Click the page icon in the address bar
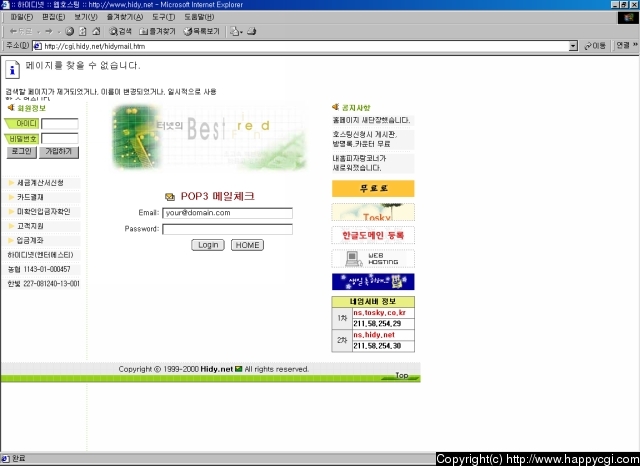 click(x=38, y=46)
